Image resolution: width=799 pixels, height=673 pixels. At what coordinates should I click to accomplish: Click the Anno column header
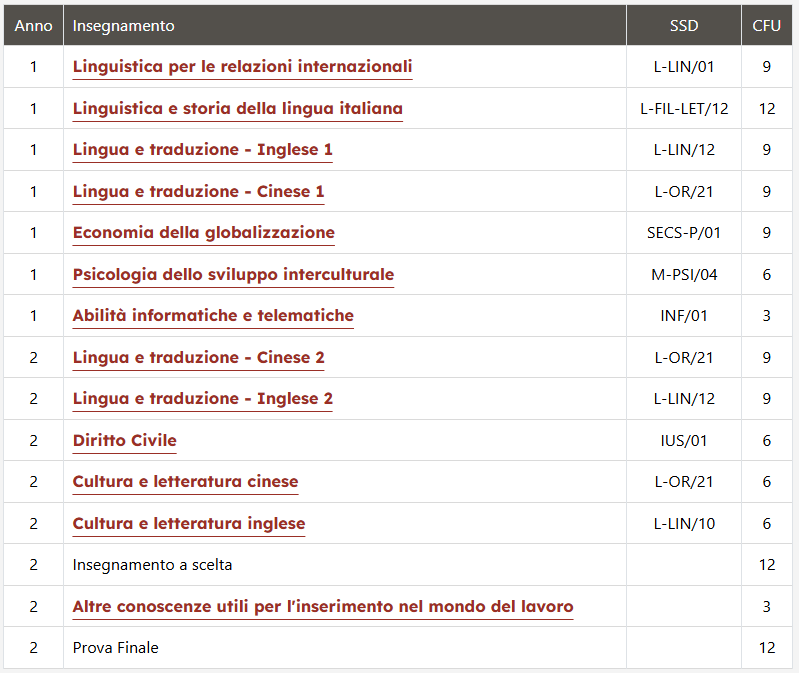click(34, 25)
